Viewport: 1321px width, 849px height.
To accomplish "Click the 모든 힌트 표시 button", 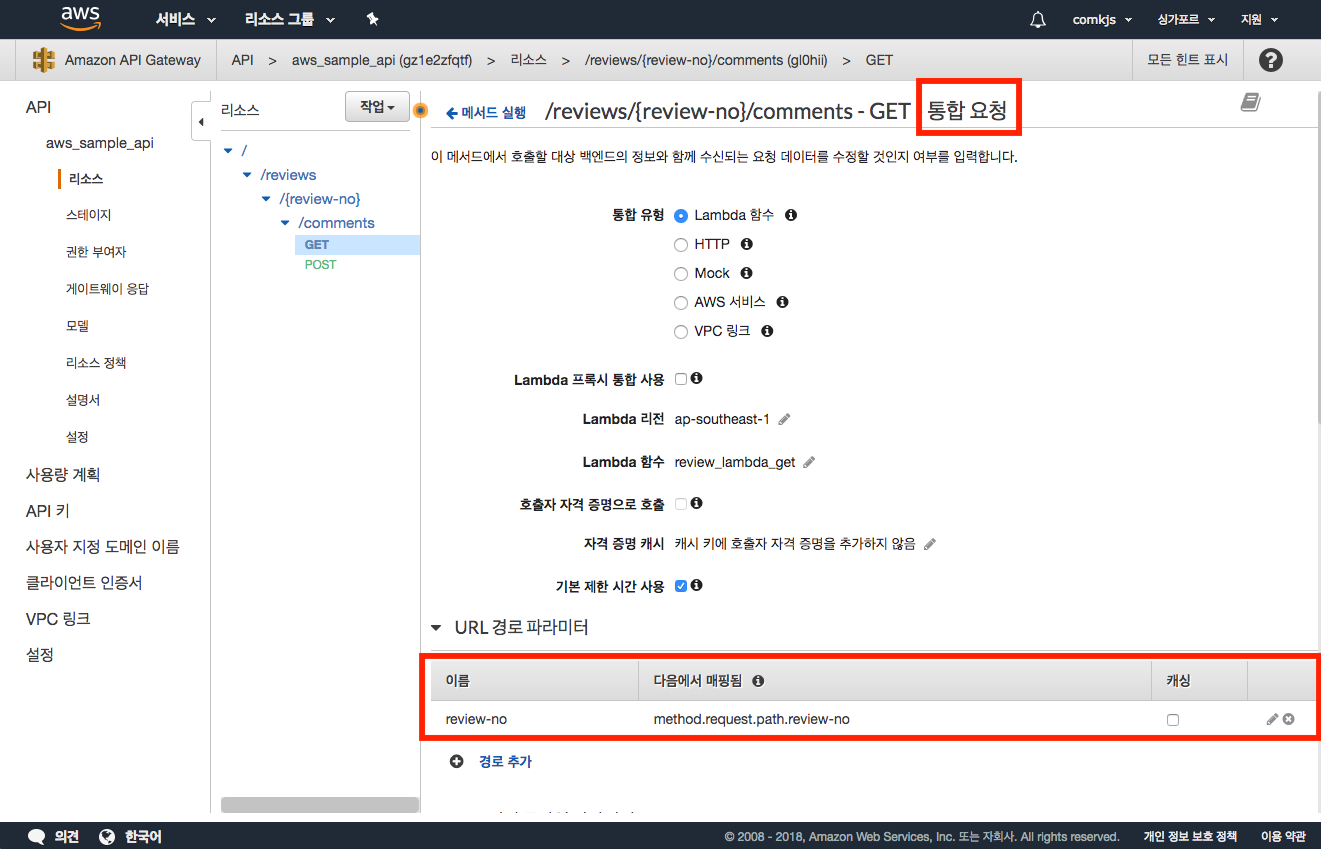I will point(1187,60).
